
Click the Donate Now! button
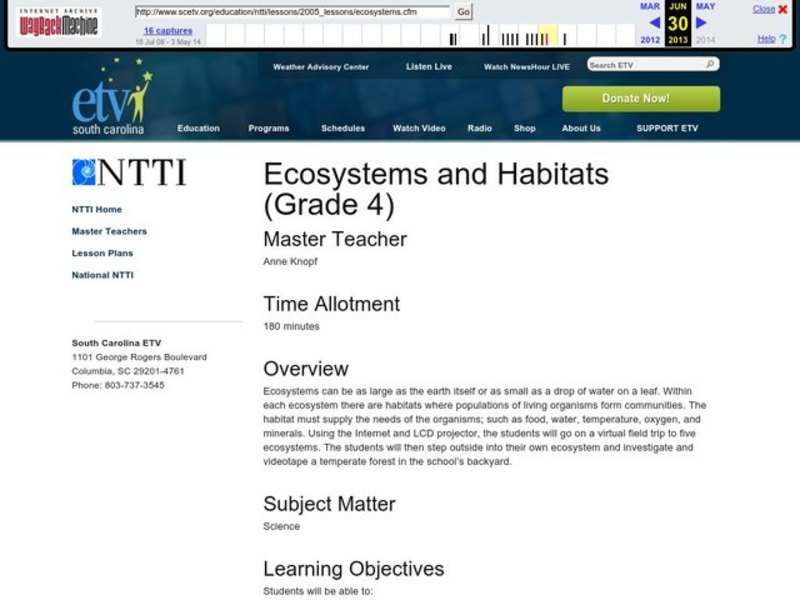[637, 99]
